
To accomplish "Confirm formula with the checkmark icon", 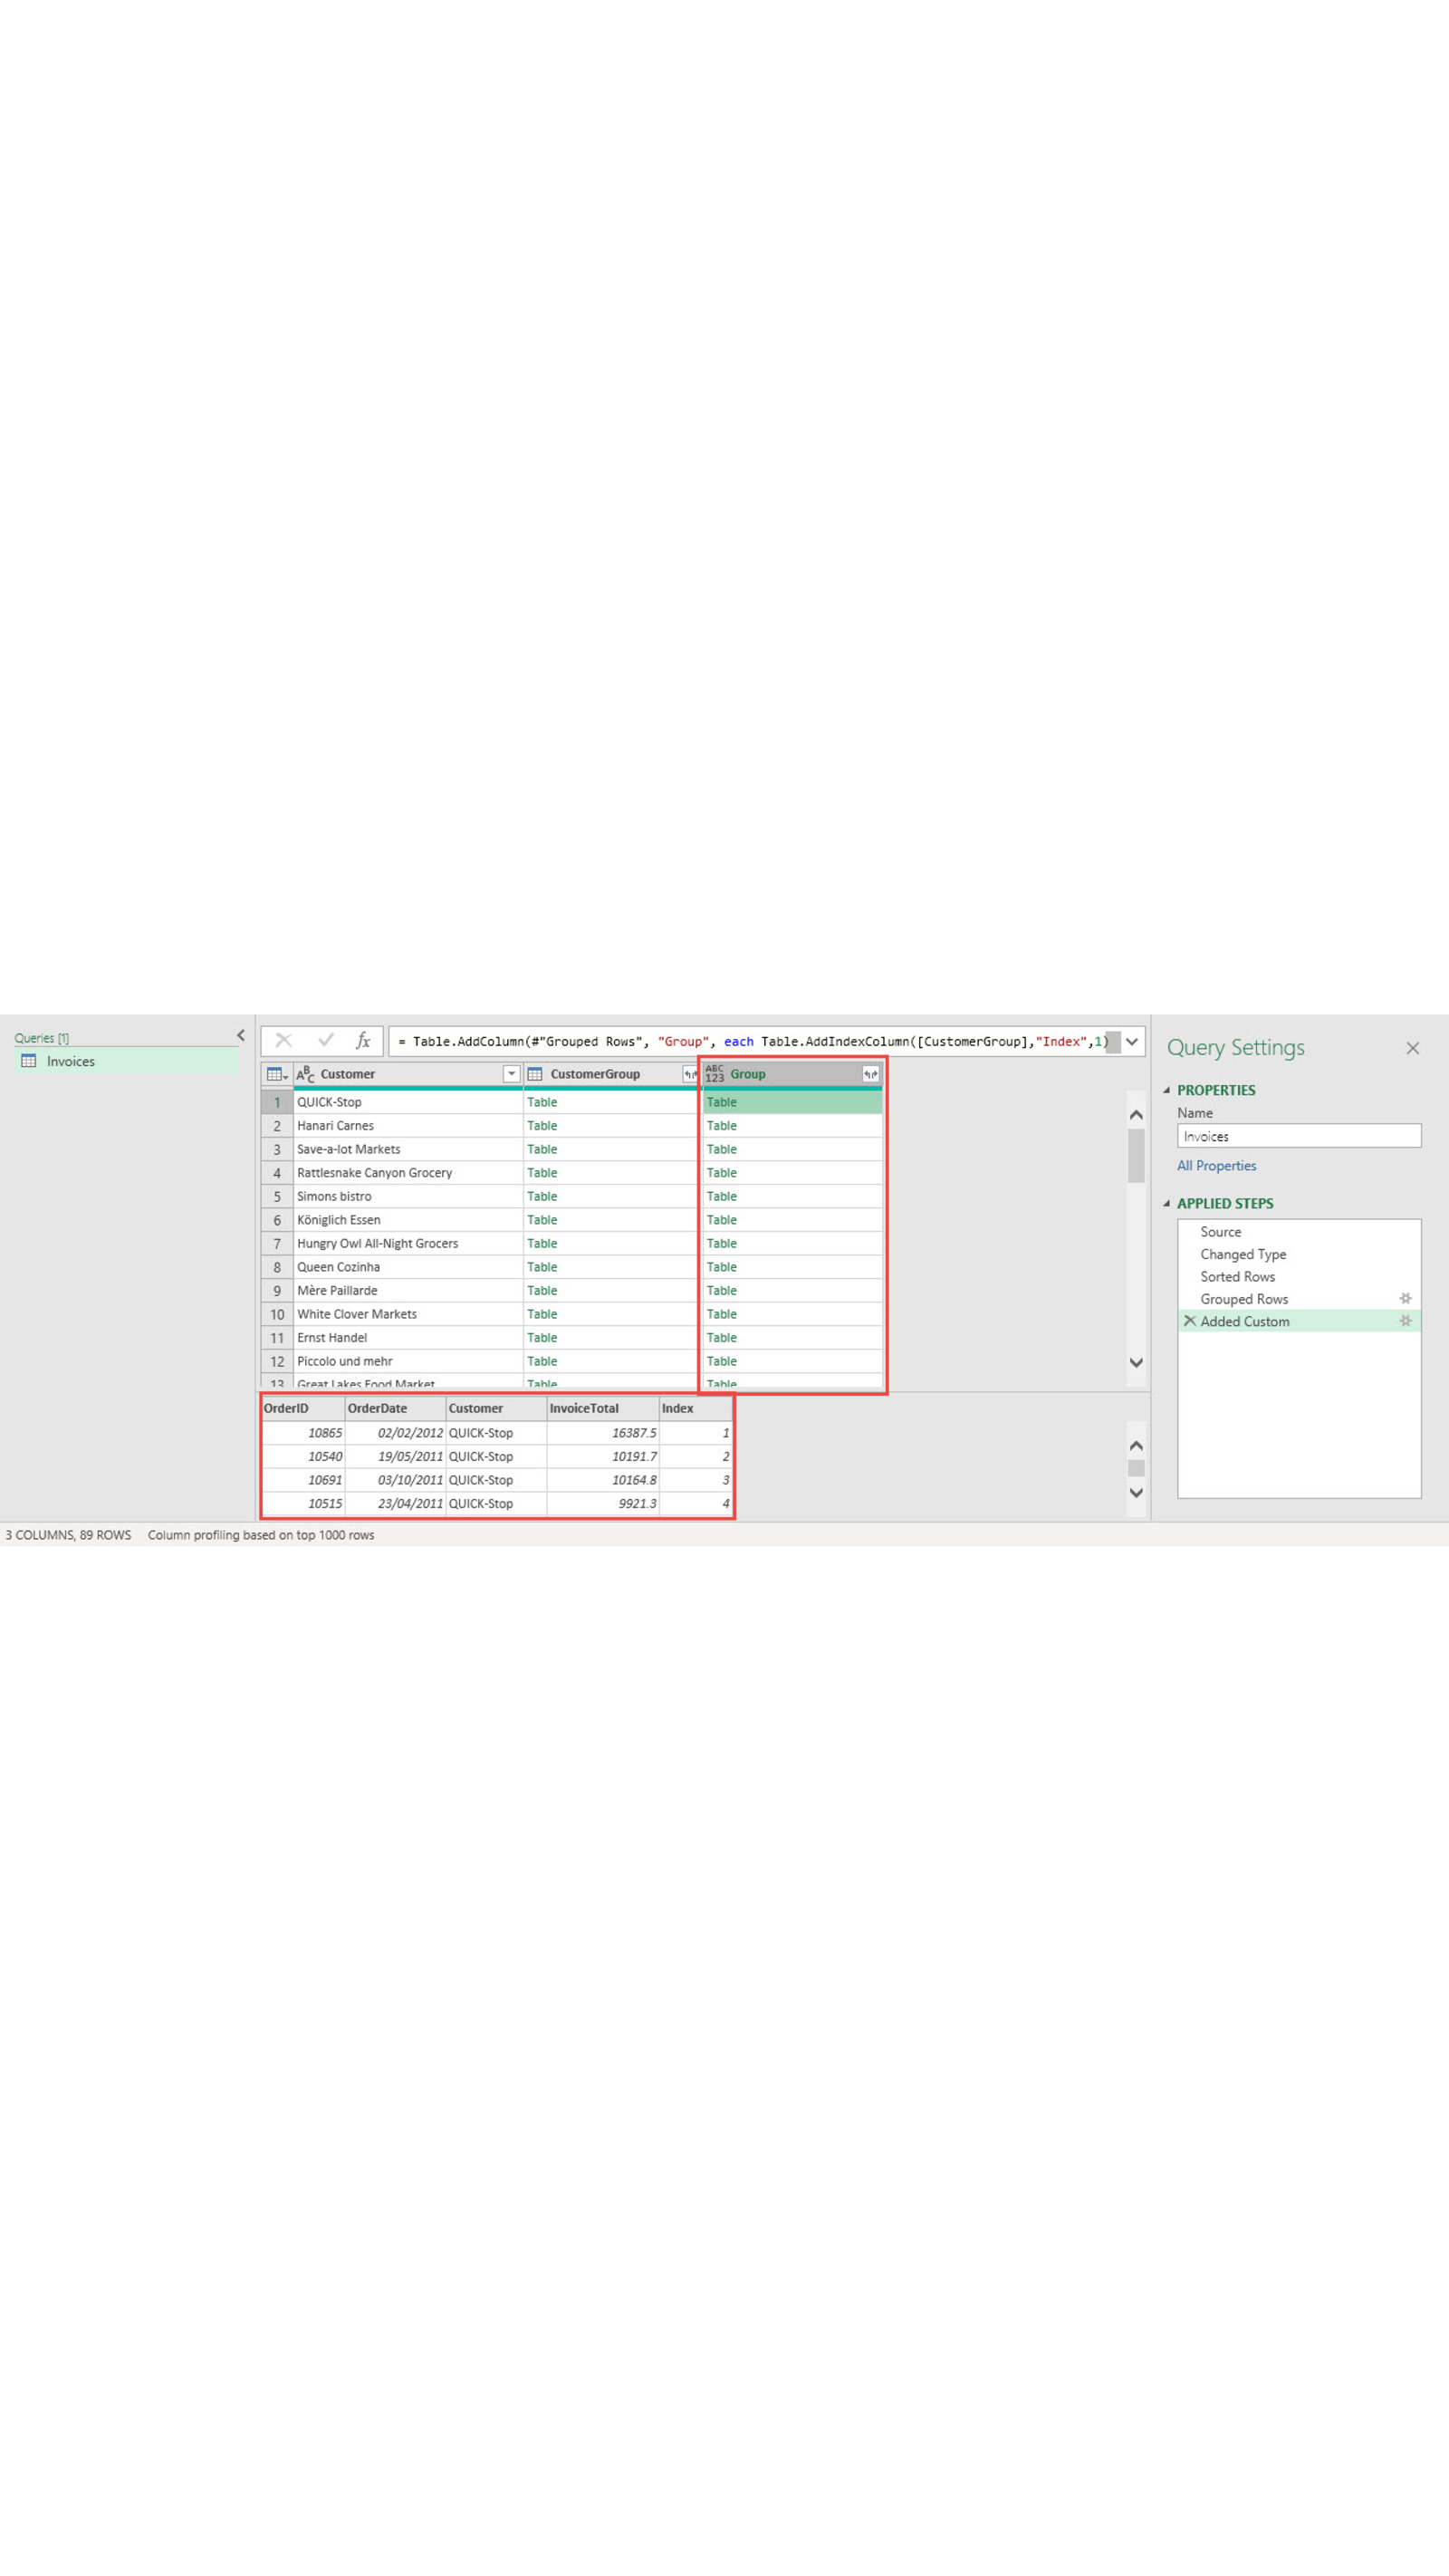I will point(325,1041).
